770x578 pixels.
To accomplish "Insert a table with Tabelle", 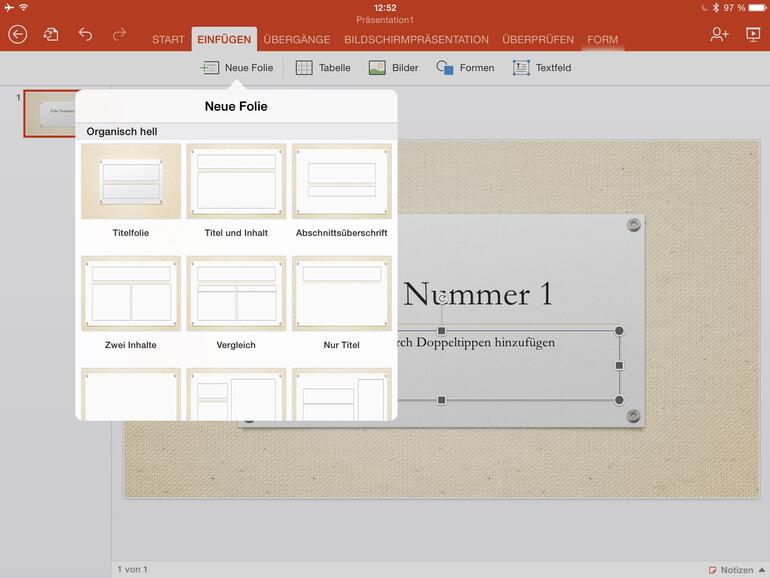I will (x=323, y=68).
